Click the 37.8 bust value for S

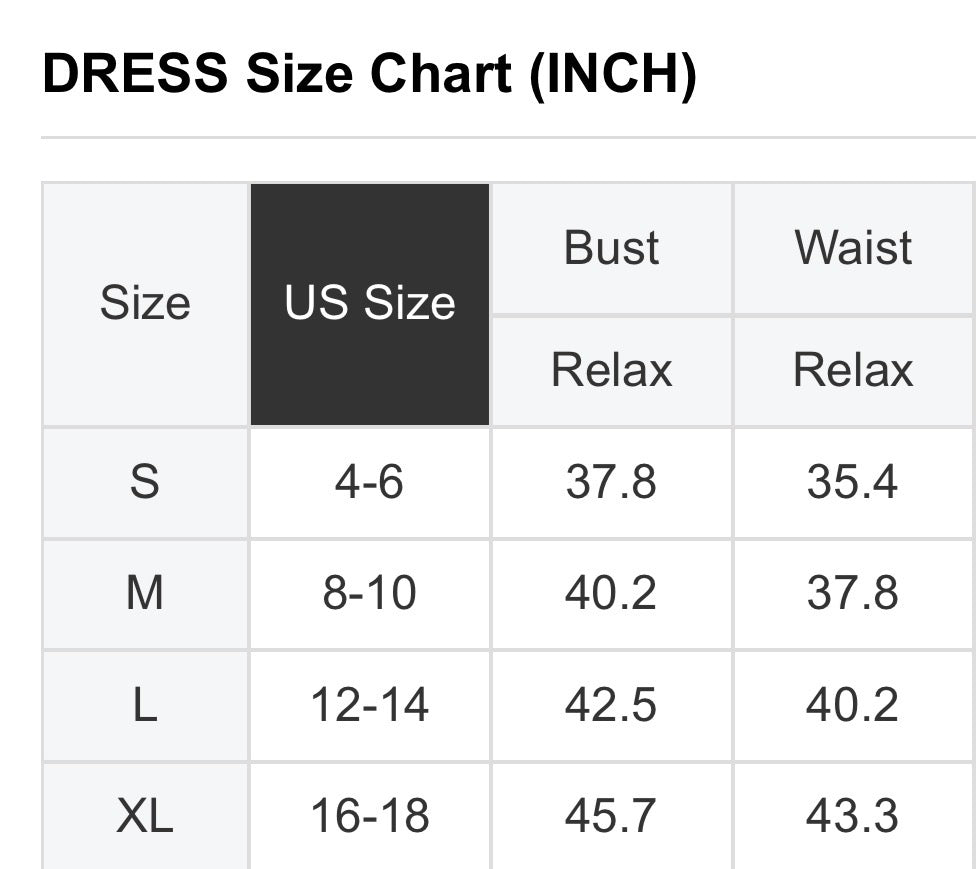(611, 482)
